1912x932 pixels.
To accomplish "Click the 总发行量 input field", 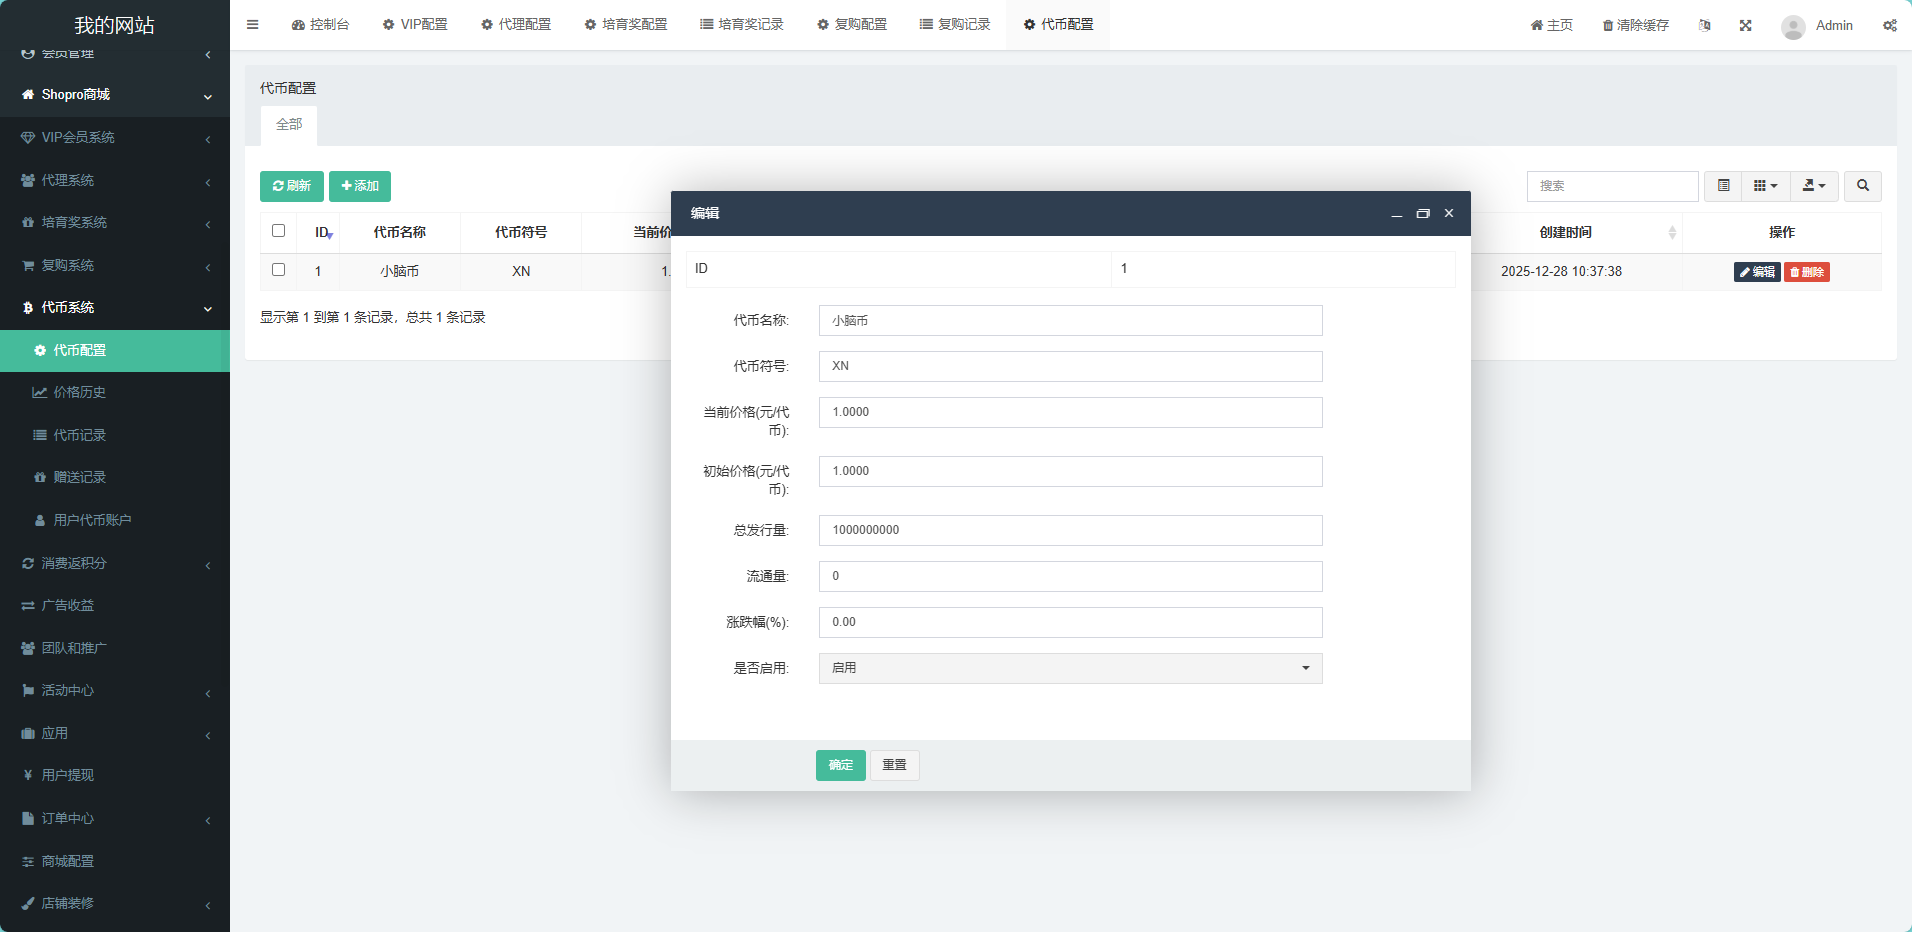I will (1070, 530).
